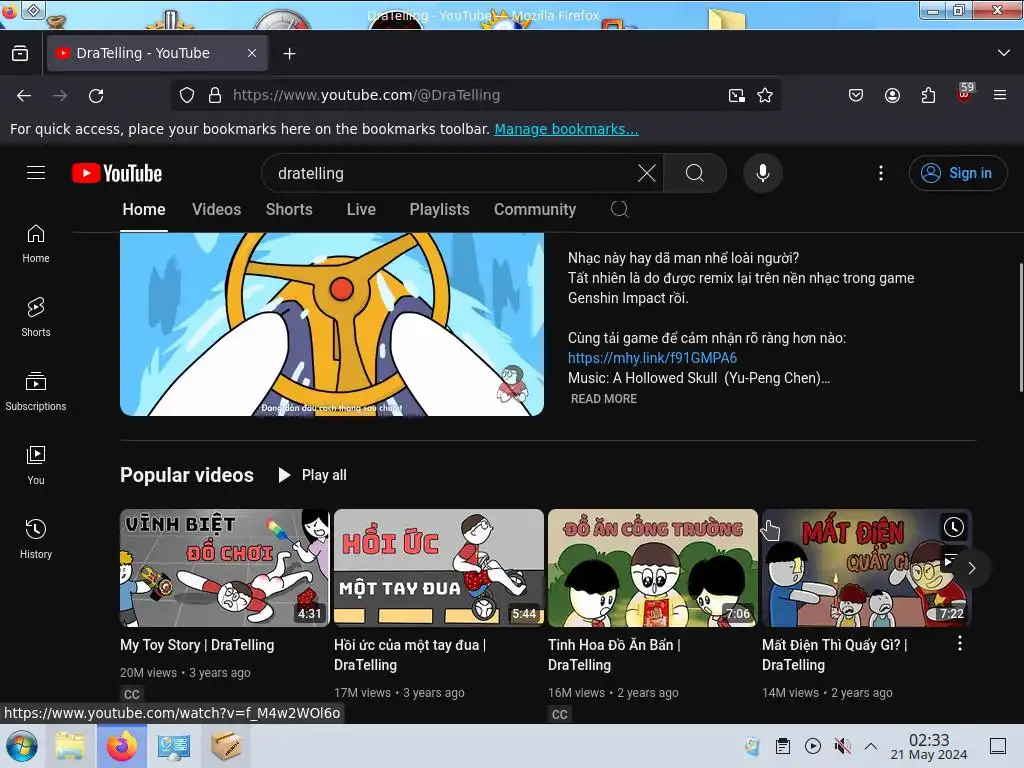Switch to the Community tab
This screenshot has height=768, width=1024.
(535, 209)
